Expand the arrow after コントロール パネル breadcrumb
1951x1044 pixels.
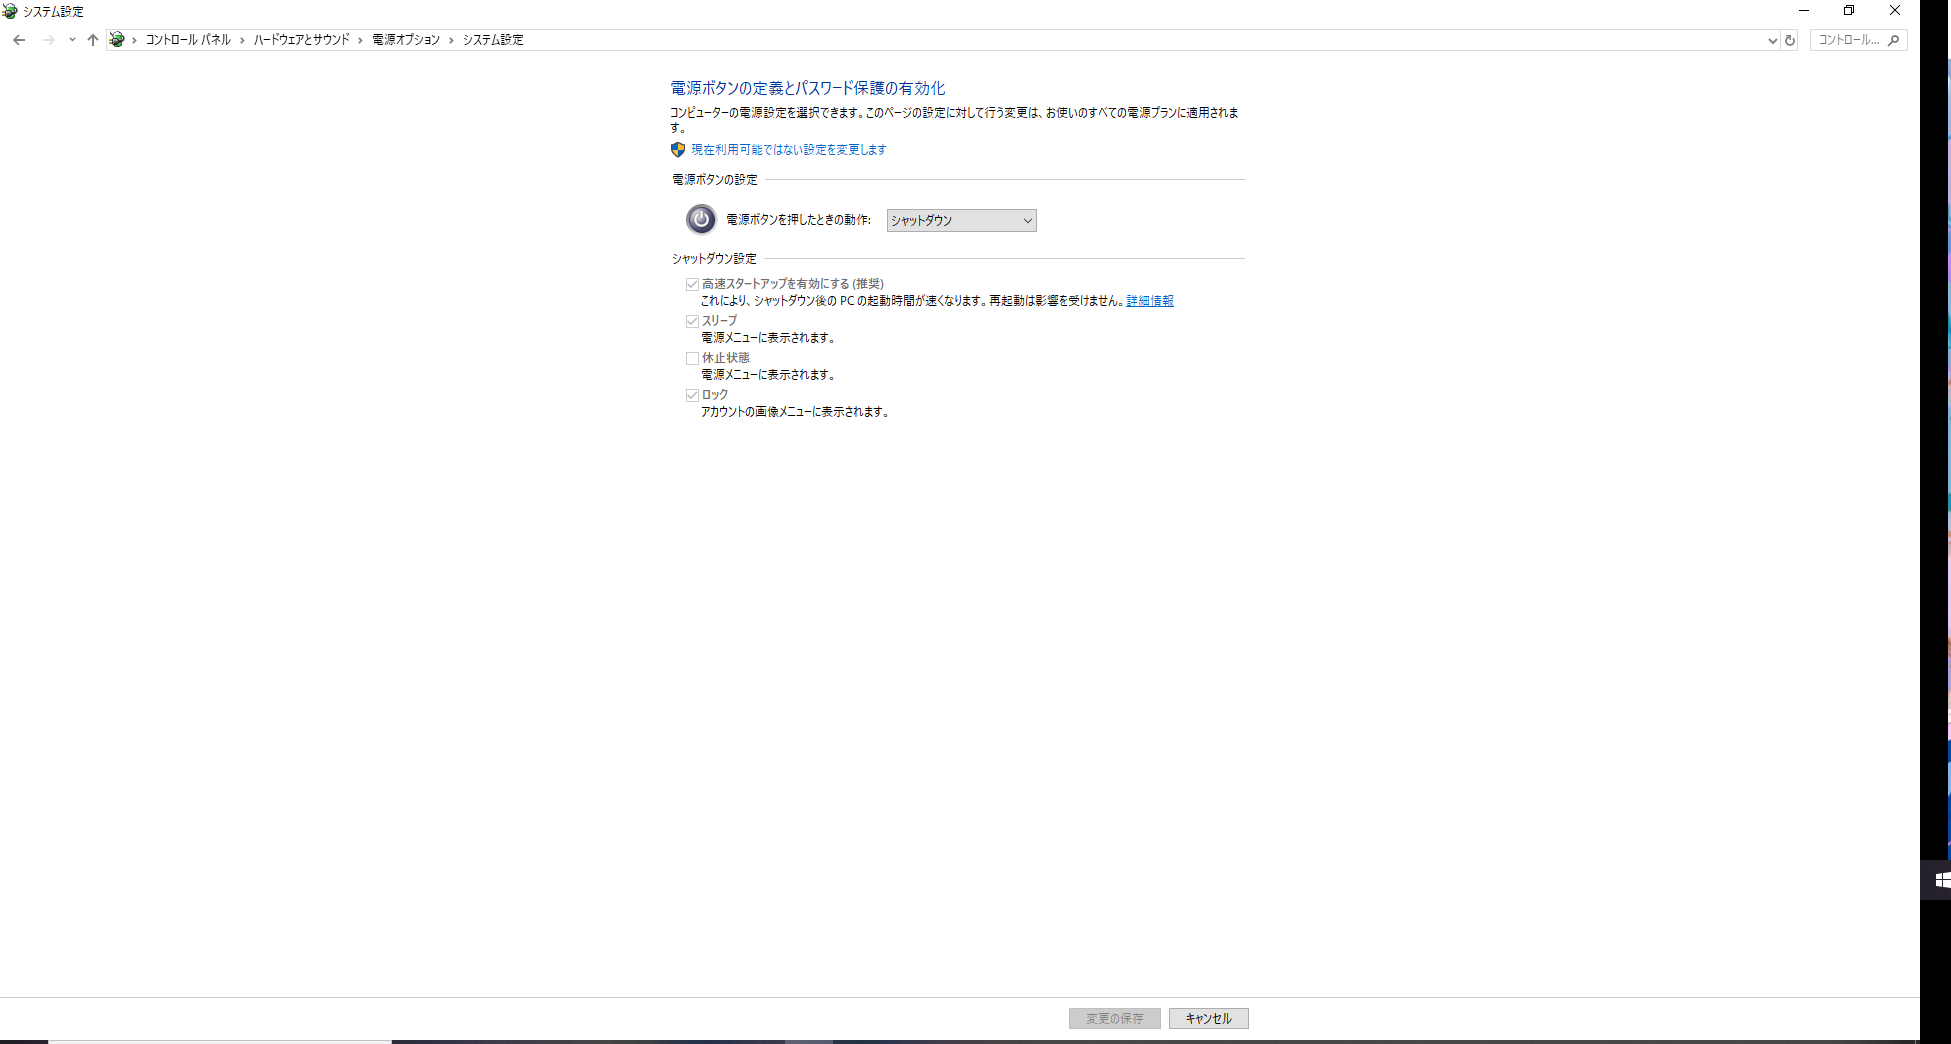[x=242, y=40]
